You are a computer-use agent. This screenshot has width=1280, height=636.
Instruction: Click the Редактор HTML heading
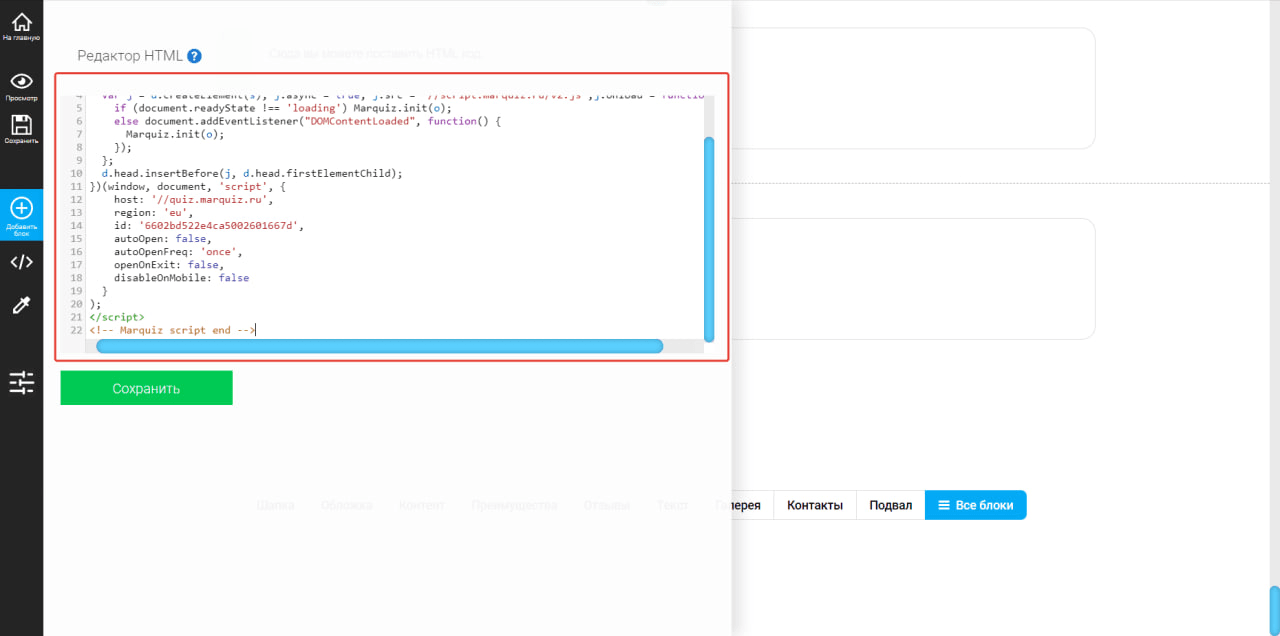pyautogui.click(x=130, y=56)
